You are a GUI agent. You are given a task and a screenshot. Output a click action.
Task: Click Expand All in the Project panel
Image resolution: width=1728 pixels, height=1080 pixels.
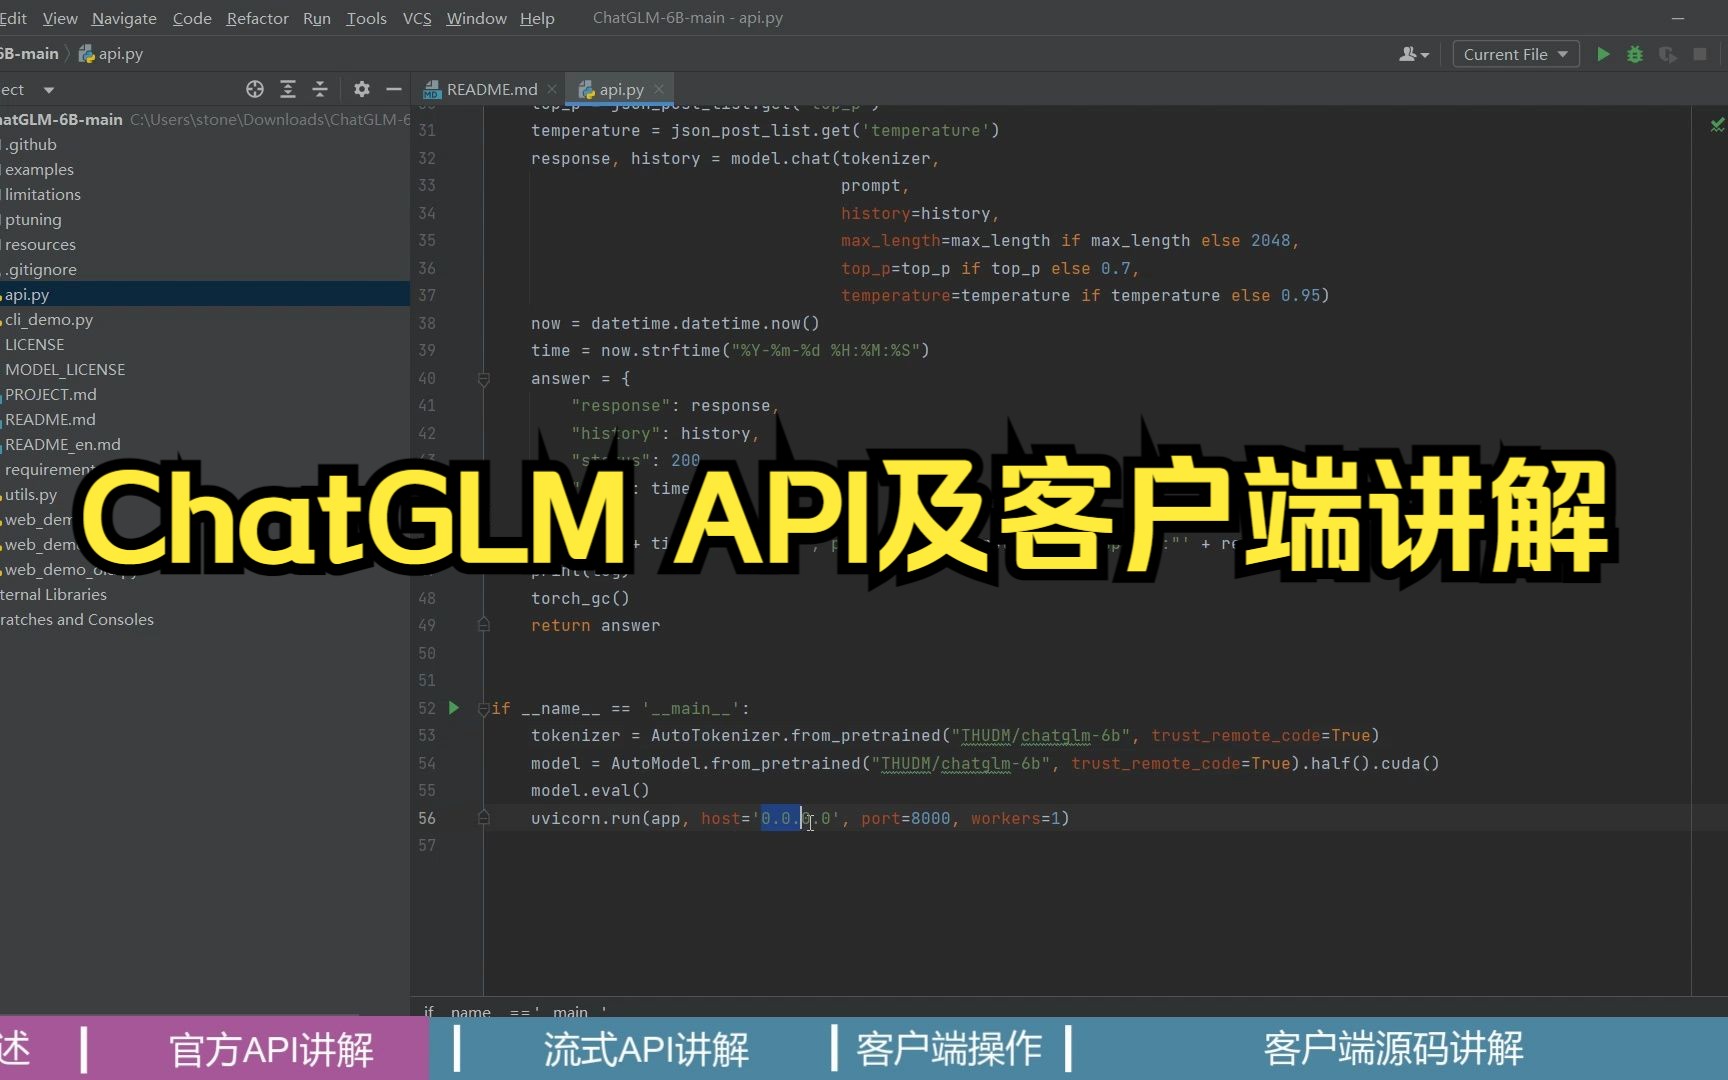[288, 89]
